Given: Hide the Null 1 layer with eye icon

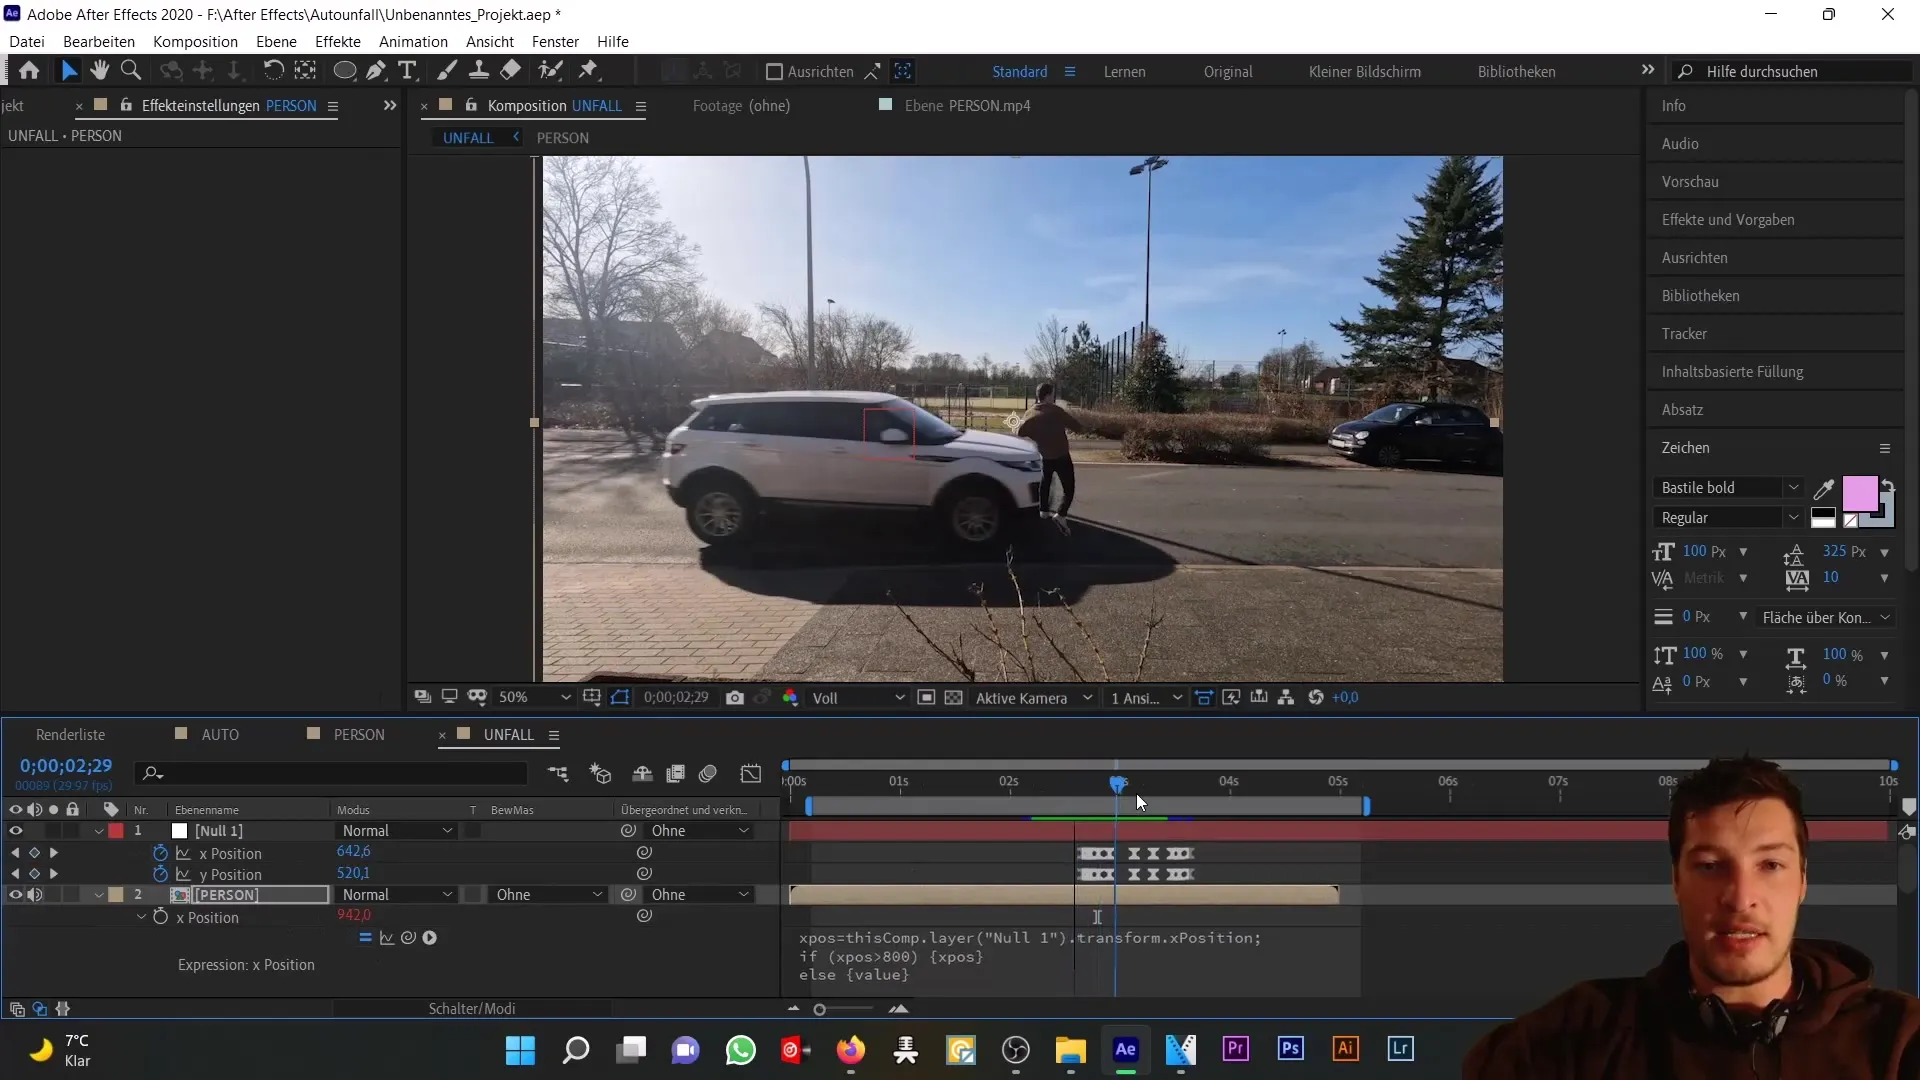Looking at the screenshot, I should [15, 831].
